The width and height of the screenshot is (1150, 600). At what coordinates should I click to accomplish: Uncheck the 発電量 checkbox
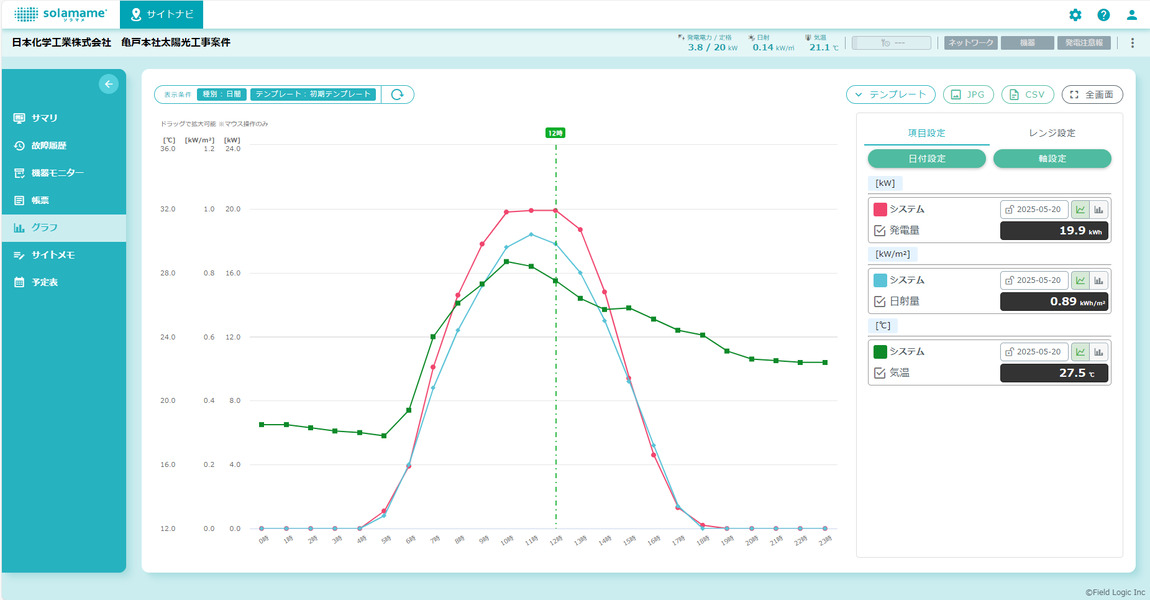(880, 231)
